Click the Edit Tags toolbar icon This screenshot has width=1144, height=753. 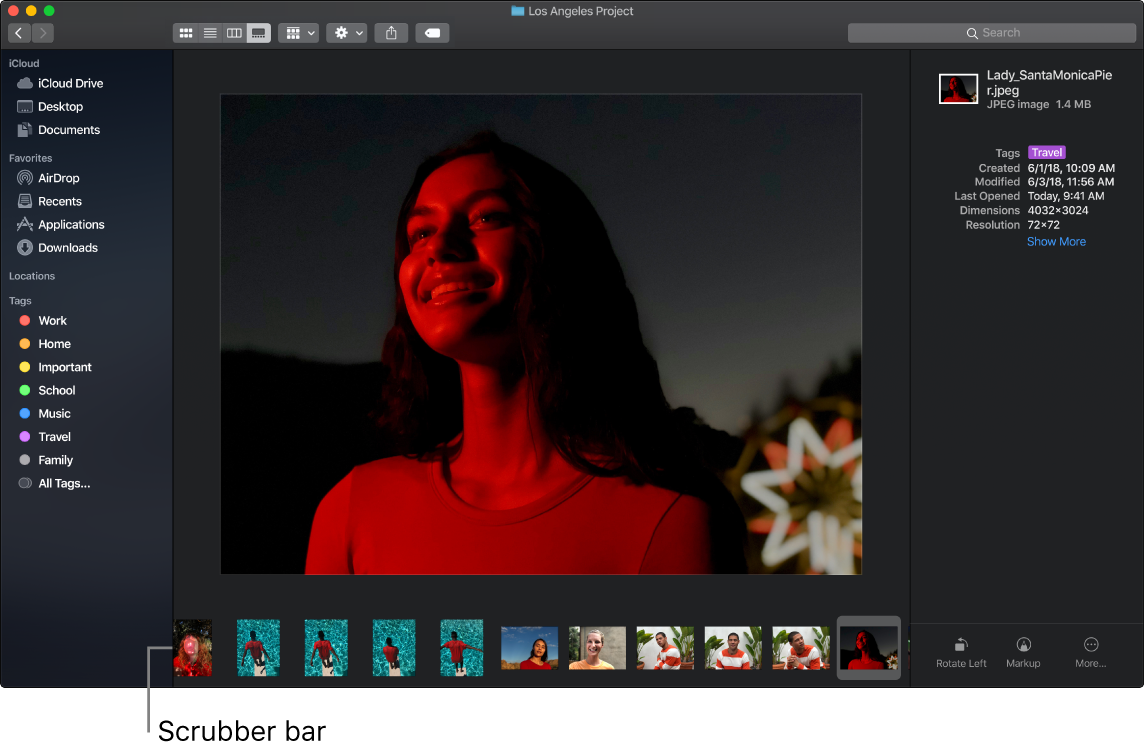coord(432,32)
